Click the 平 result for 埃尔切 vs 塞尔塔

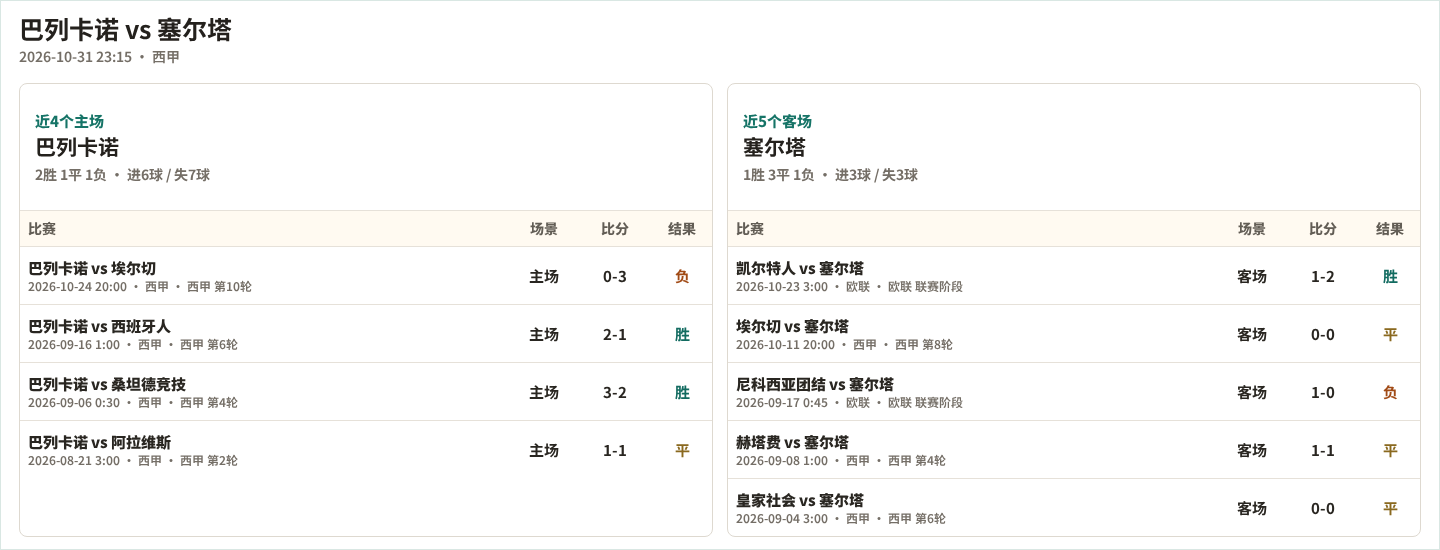tap(1390, 334)
